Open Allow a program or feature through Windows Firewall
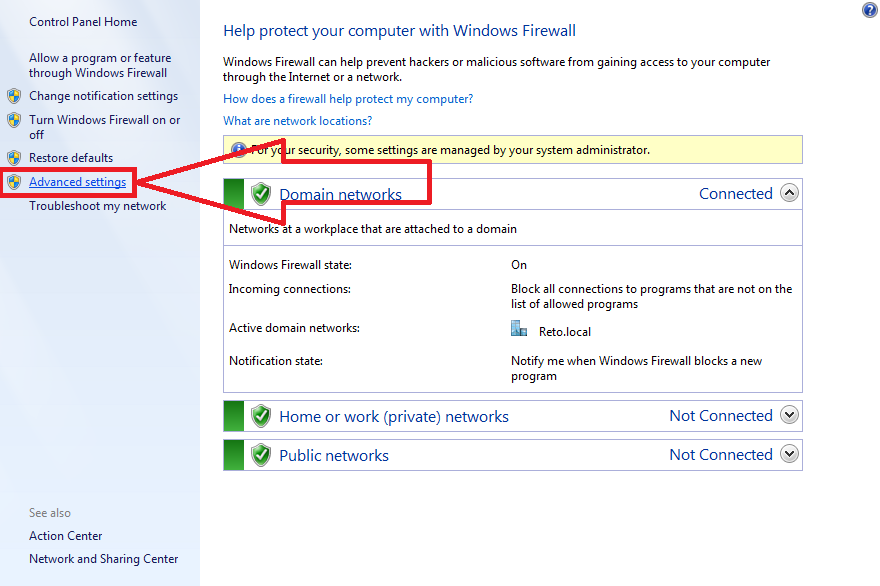 99,65
